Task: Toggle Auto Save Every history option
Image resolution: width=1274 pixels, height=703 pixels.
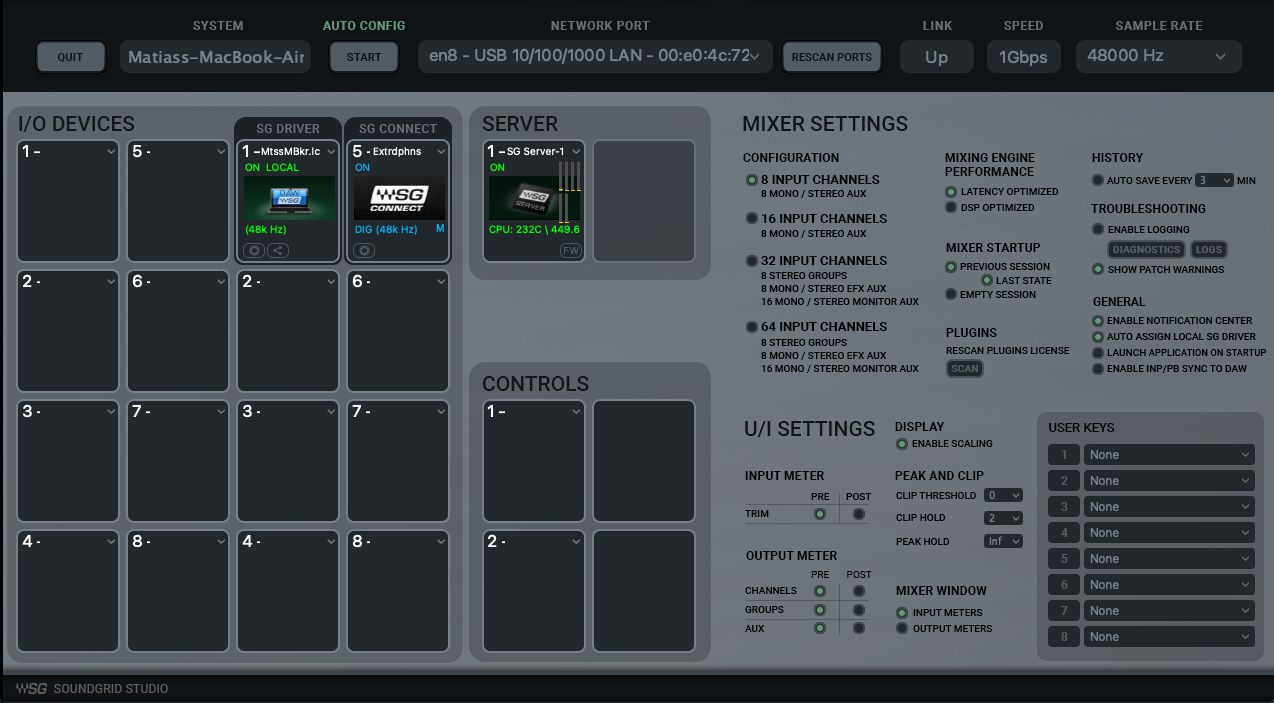Action: [1098, 180]
